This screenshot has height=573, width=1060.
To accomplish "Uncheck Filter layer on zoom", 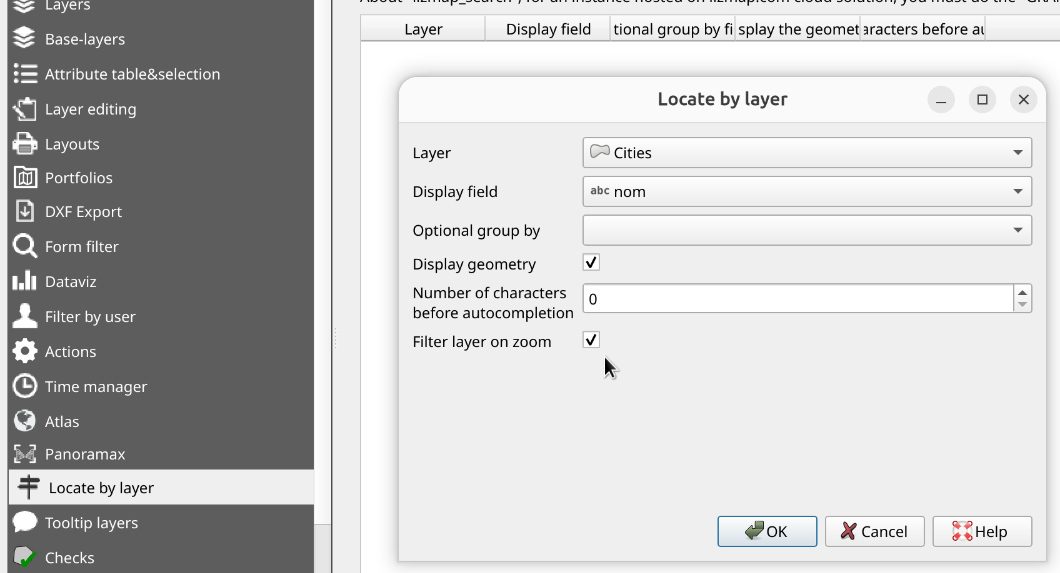I will click(592, 340).
